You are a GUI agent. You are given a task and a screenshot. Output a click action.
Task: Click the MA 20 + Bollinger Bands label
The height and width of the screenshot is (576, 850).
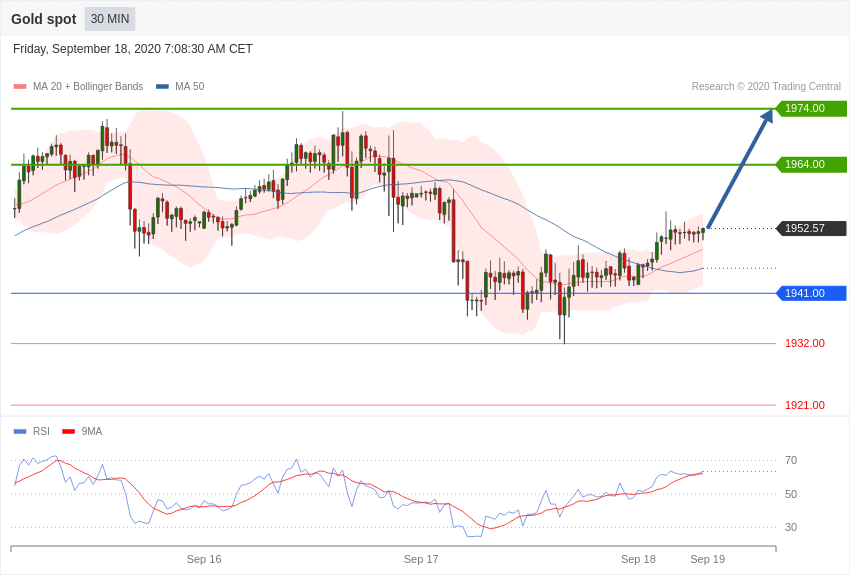click(88, 86)
